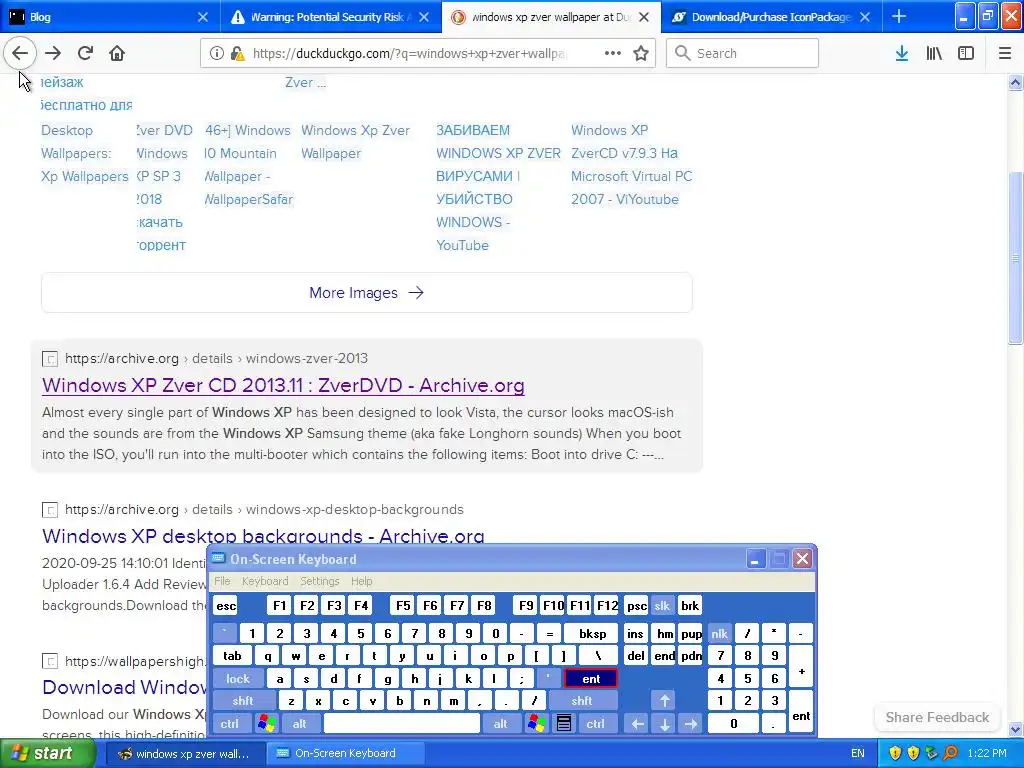Click the magnifier tray icon beside the clock
This screenshot has width=1024, height=768.
point(950,753)
